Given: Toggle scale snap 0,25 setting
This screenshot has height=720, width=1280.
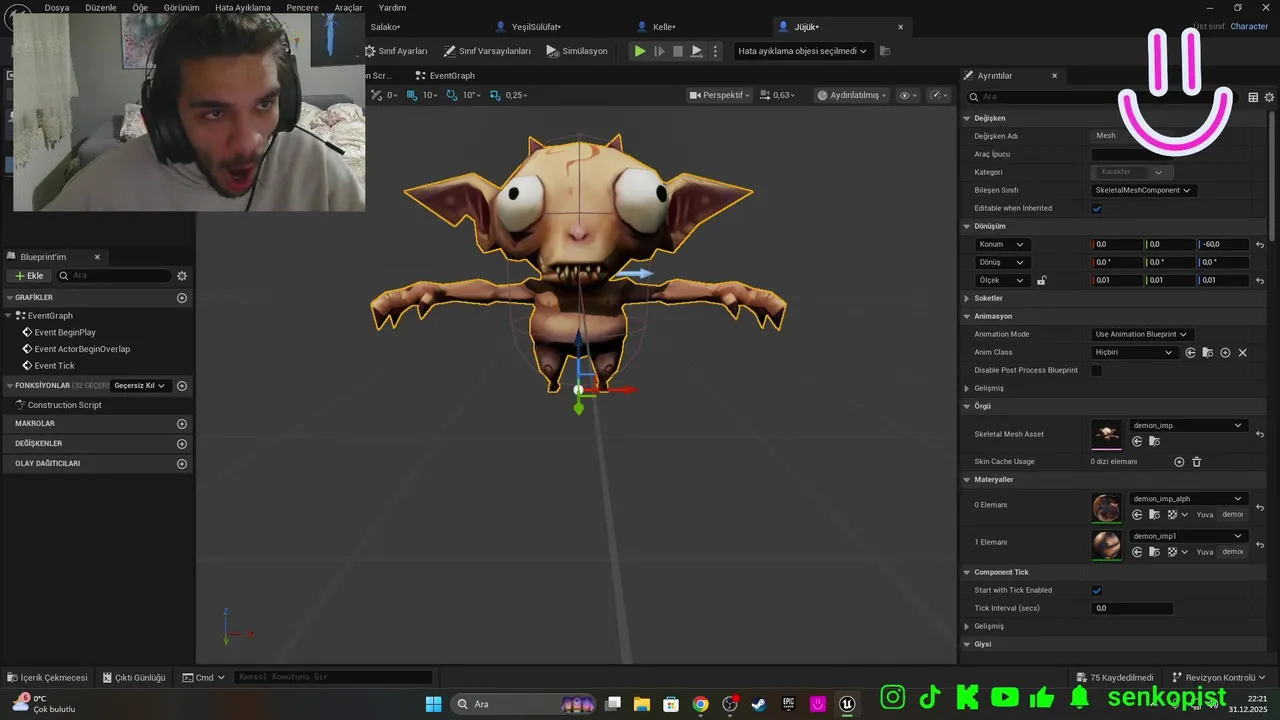Looking at the screenshot, I should pos(509,95).
